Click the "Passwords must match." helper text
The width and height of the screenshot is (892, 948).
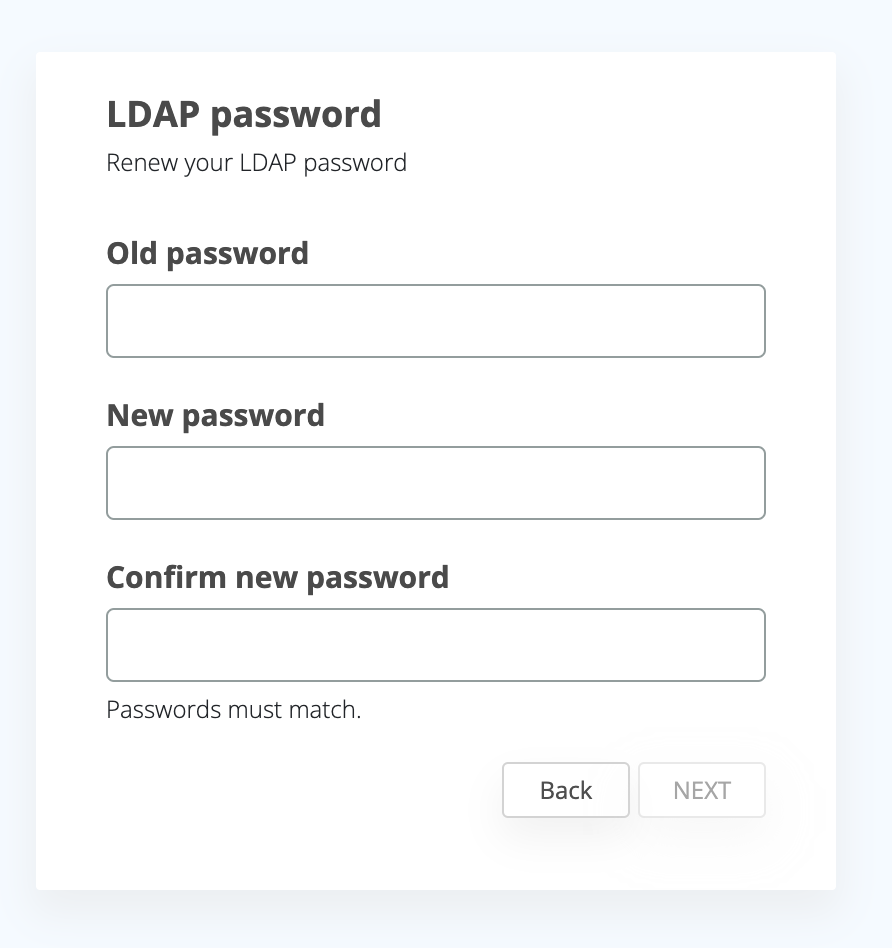point(233,710)
